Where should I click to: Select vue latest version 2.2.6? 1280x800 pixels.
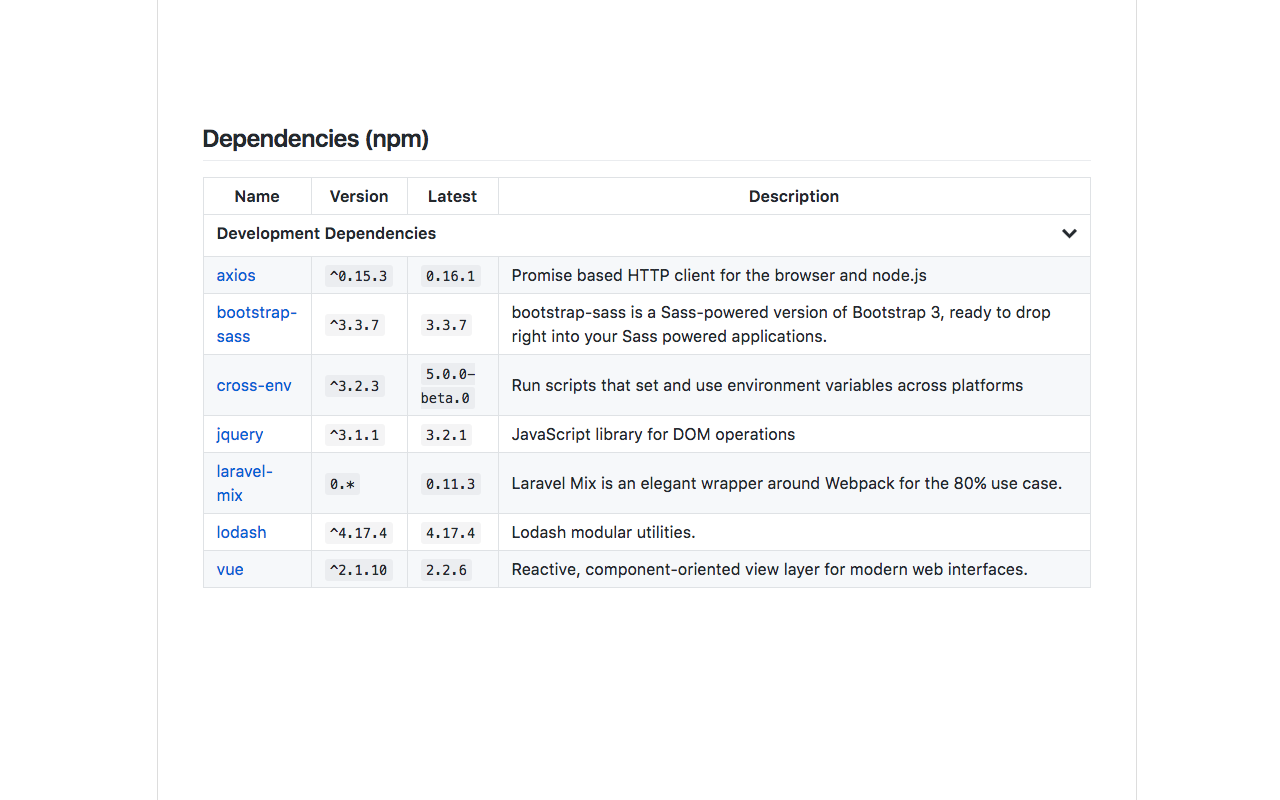click(x=446, y=570)
